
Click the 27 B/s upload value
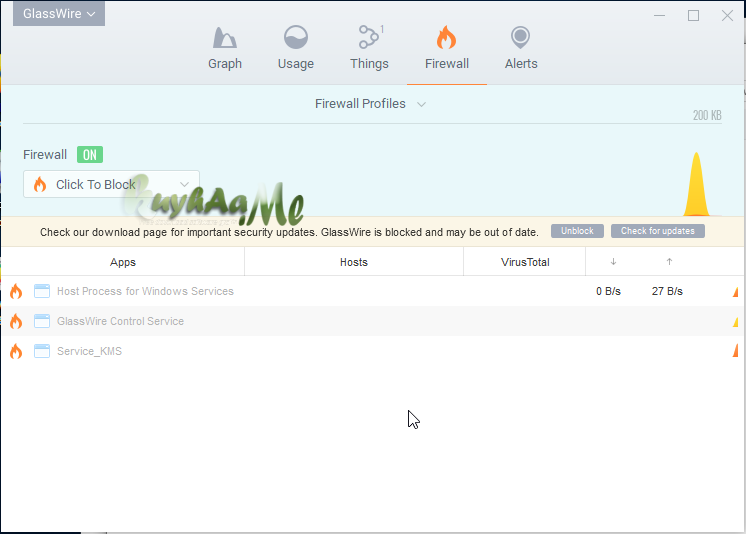coord(667,291)
